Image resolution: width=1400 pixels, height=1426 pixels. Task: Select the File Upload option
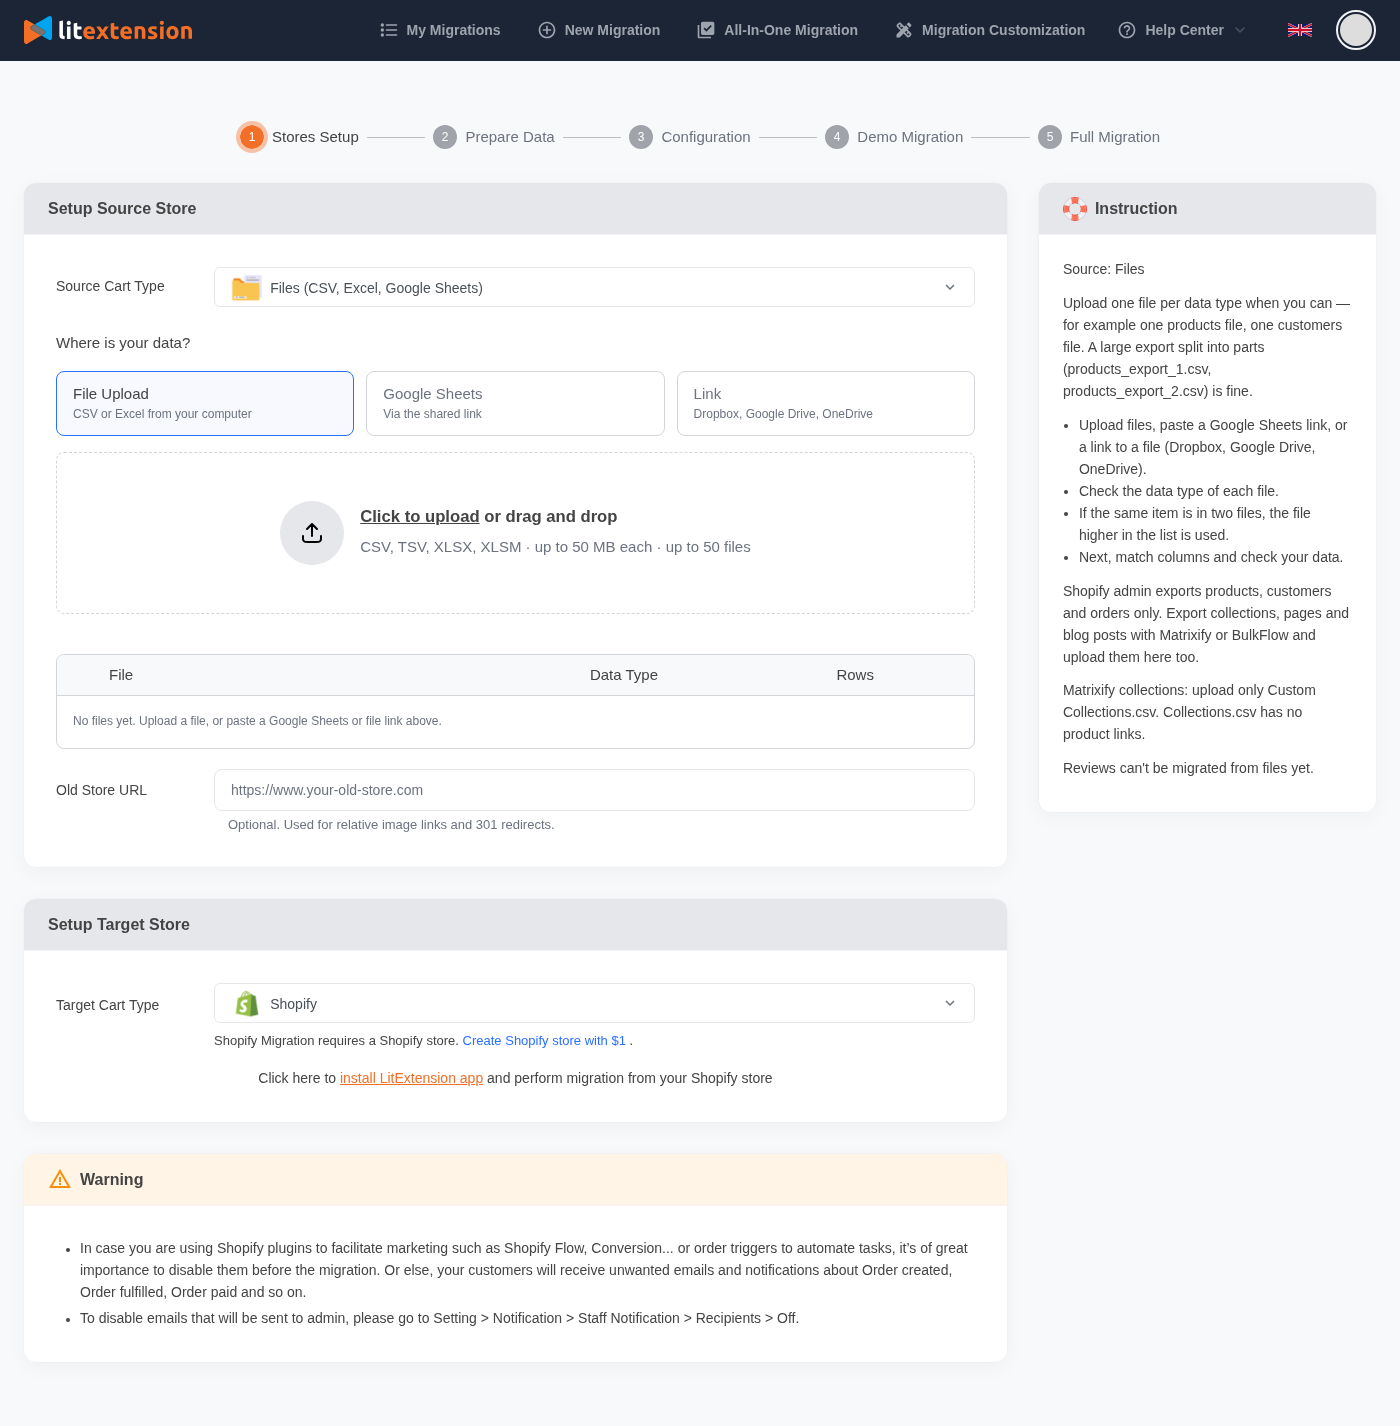(x=205, y=404)
